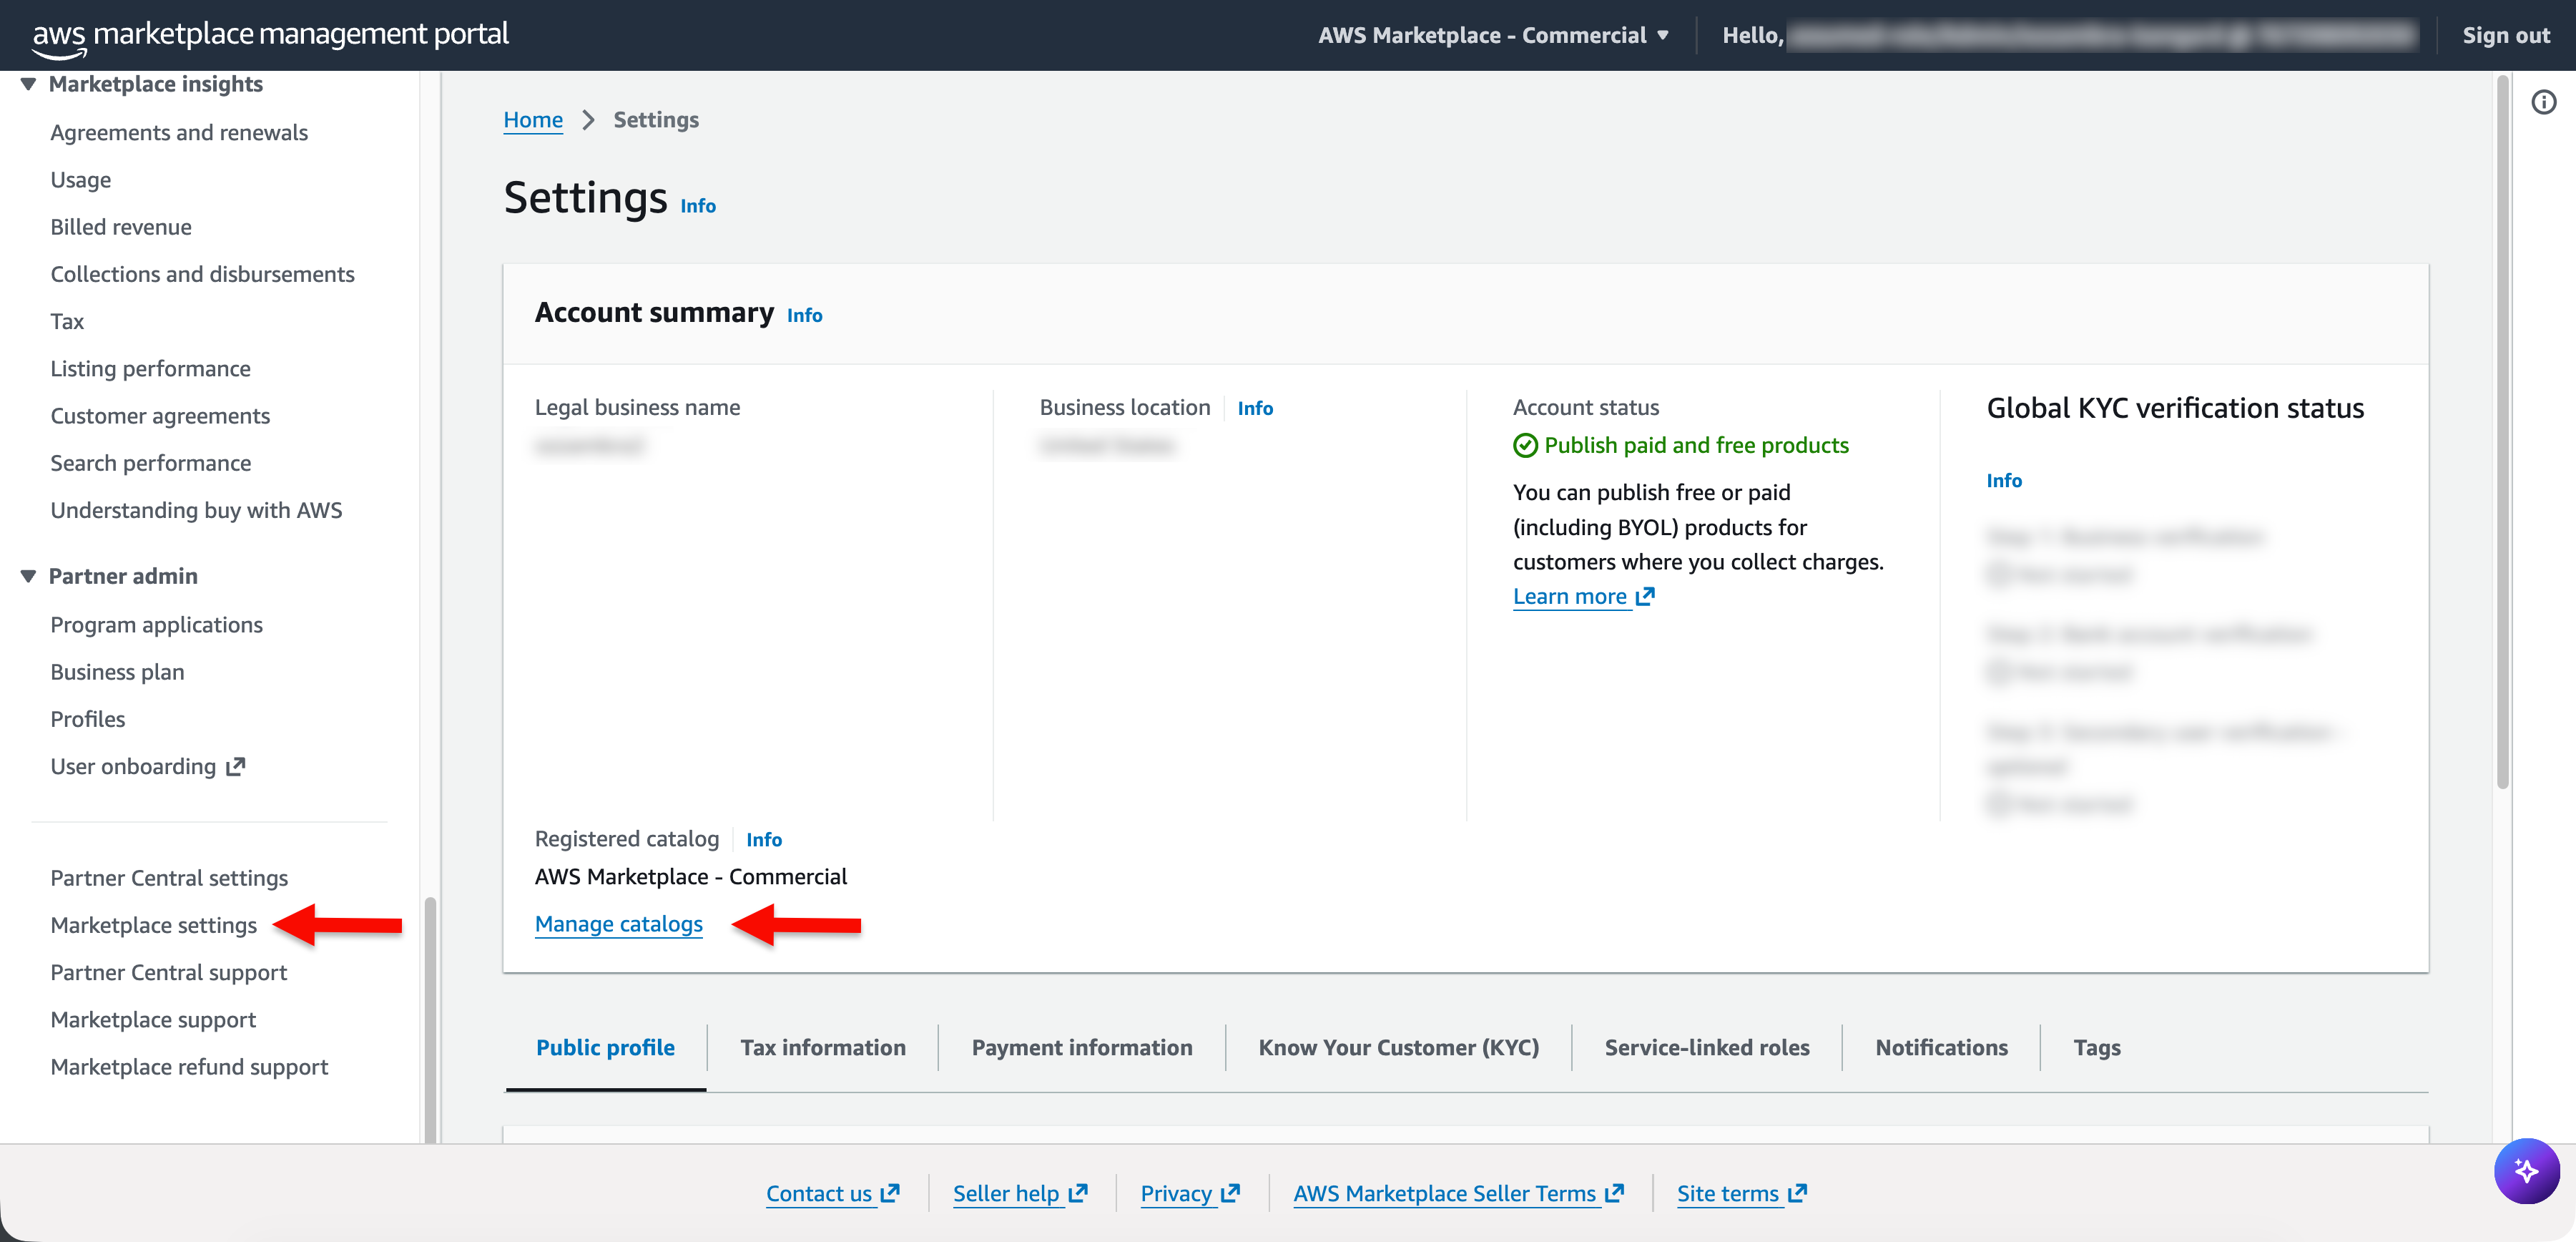2576x1242 pixels.
Task: Open the Know Your Customer (KYC) tab
Action: tap(1398, 1047)
